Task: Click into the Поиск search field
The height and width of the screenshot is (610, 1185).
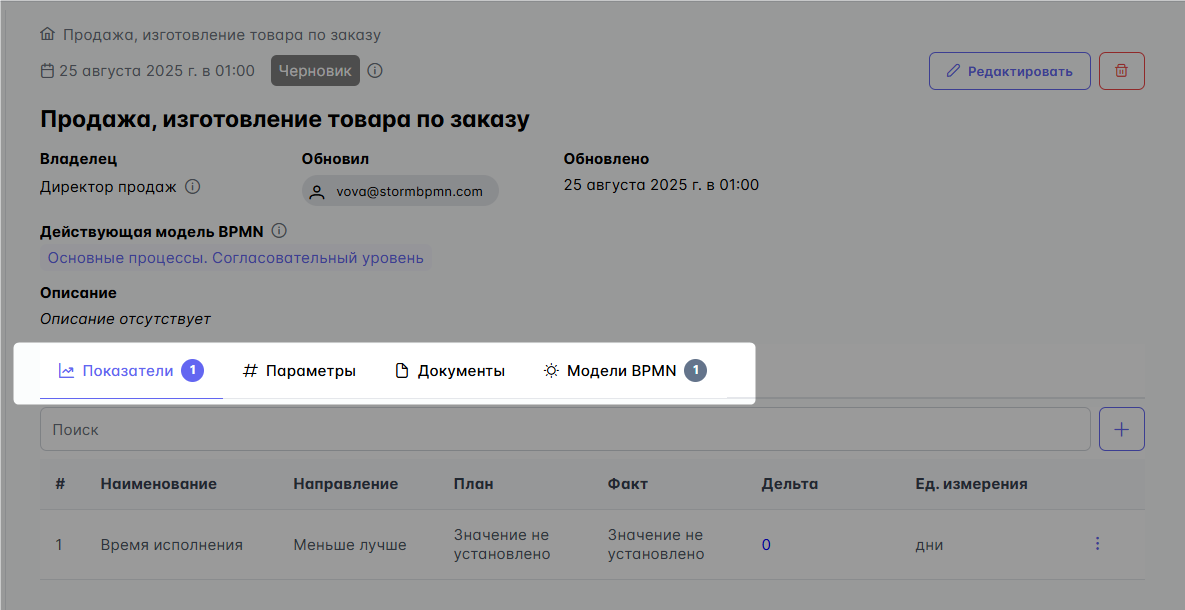Action: coord(565,429)
